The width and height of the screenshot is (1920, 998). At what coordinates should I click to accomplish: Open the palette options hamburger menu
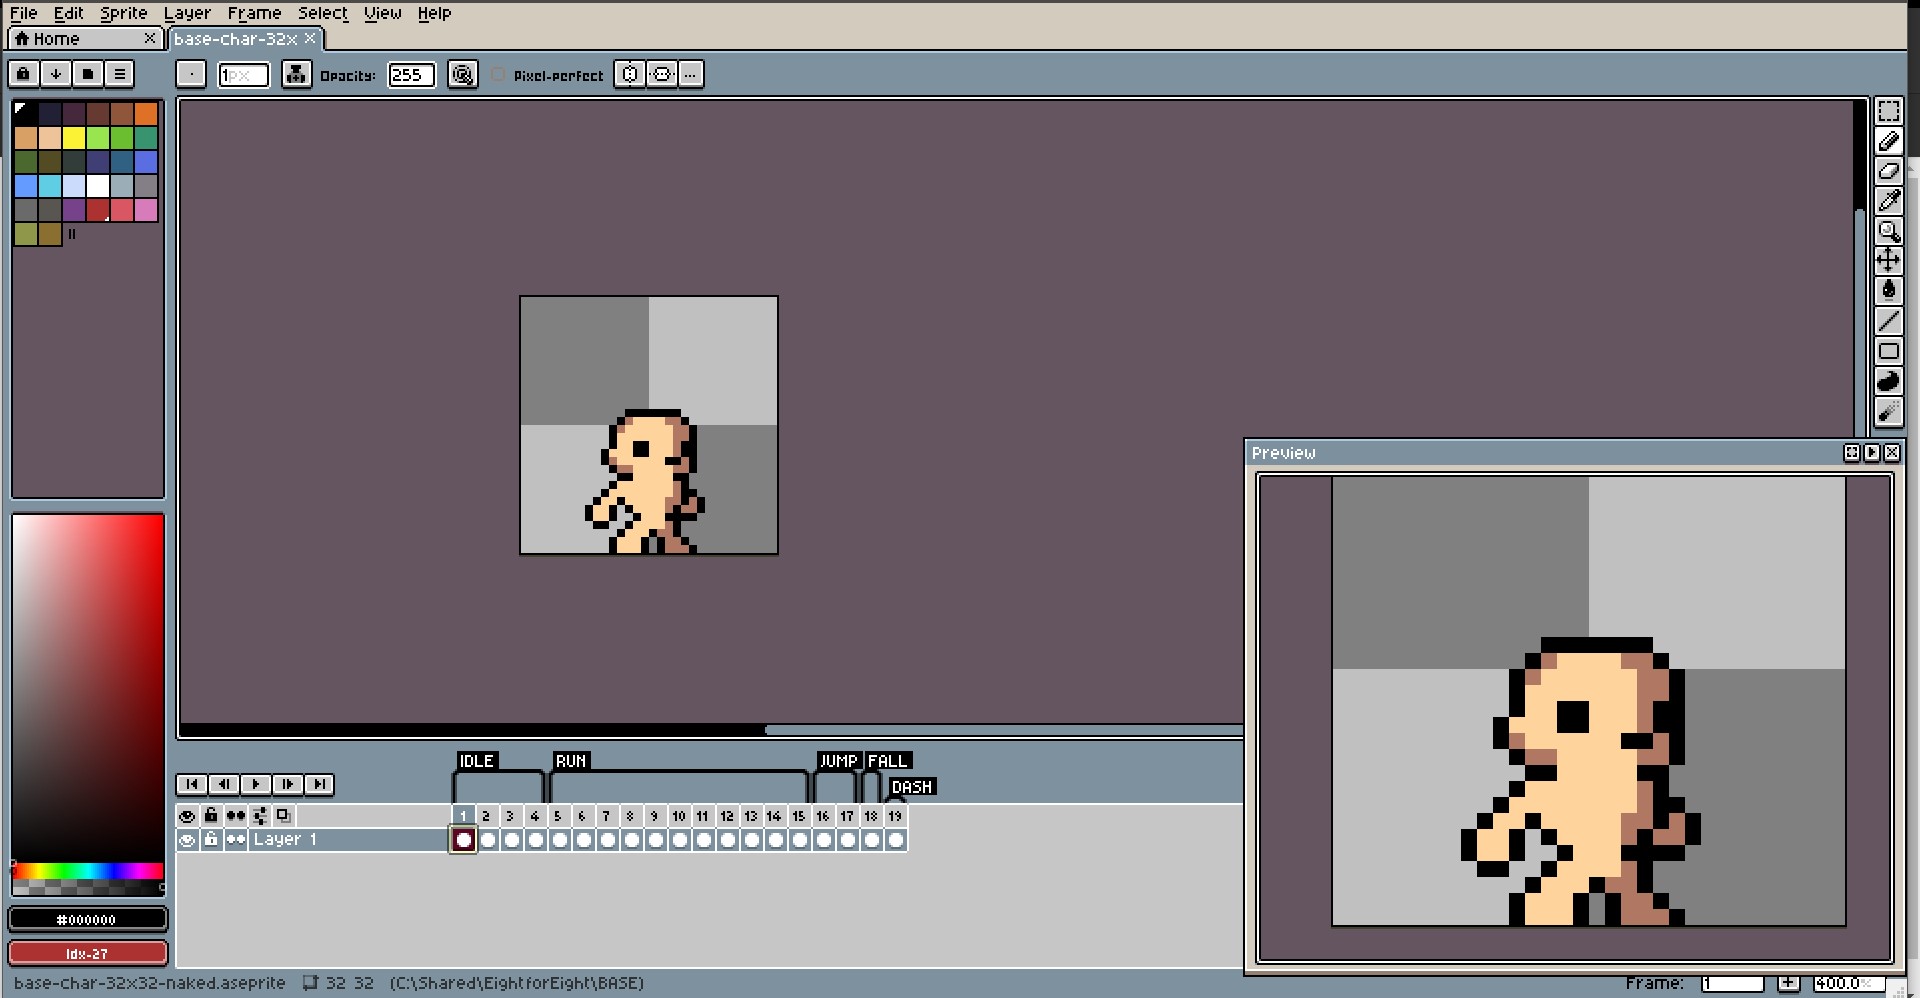click(120, 74)
